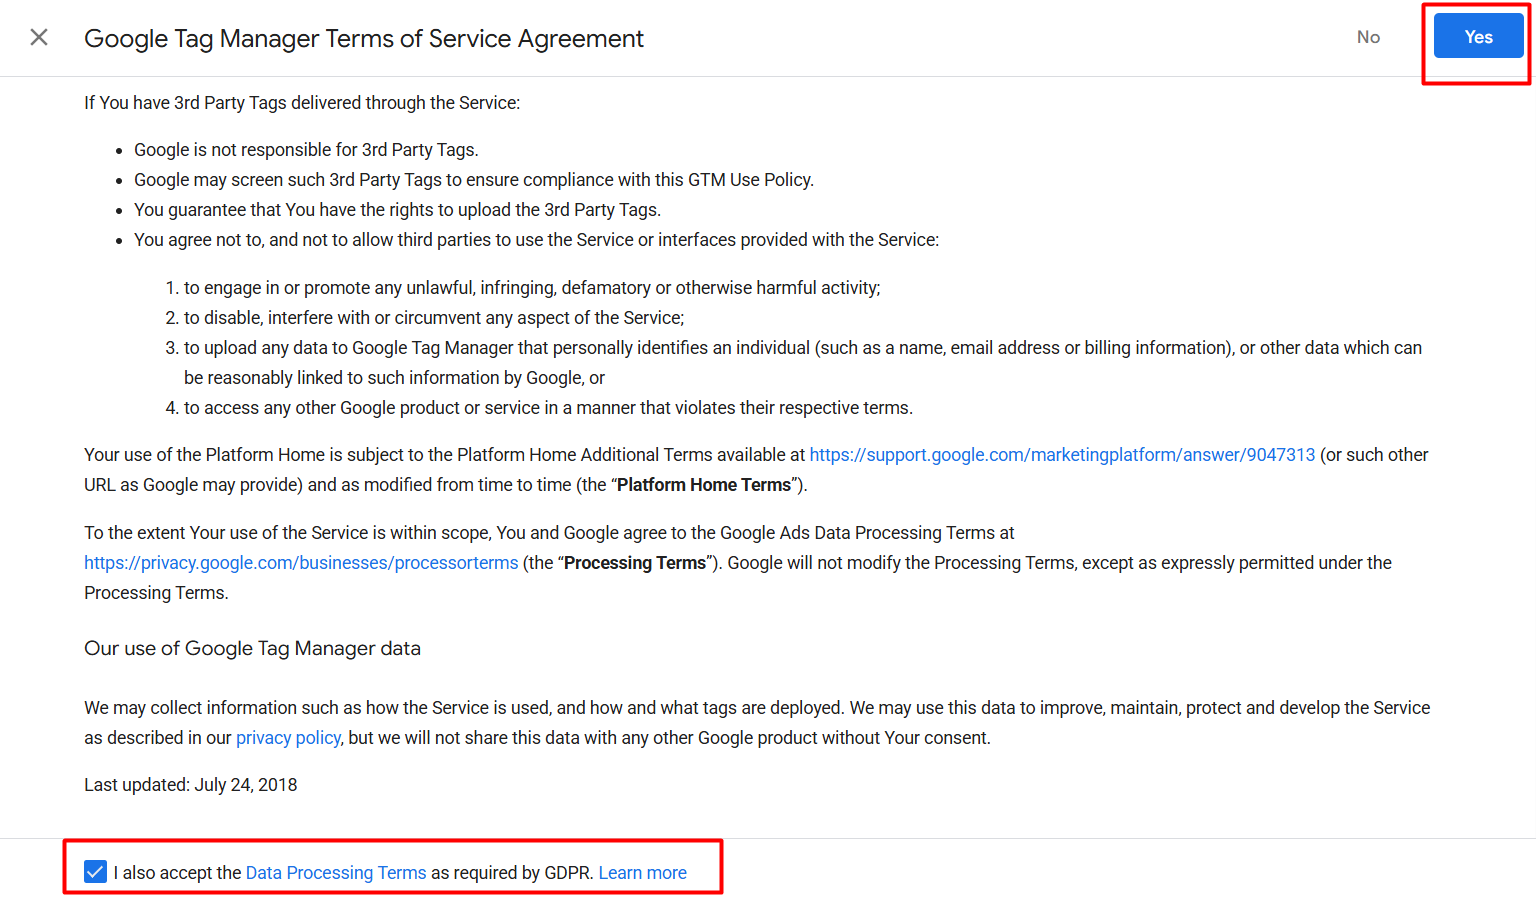Screen dimensions: 1536x902
Task: Open the privacy.google.com processorterms link
Action: pos(301,563)
